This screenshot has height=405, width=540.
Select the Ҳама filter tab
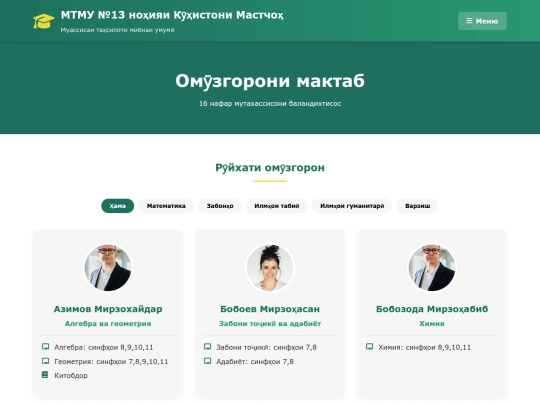(x=117, y=206)
